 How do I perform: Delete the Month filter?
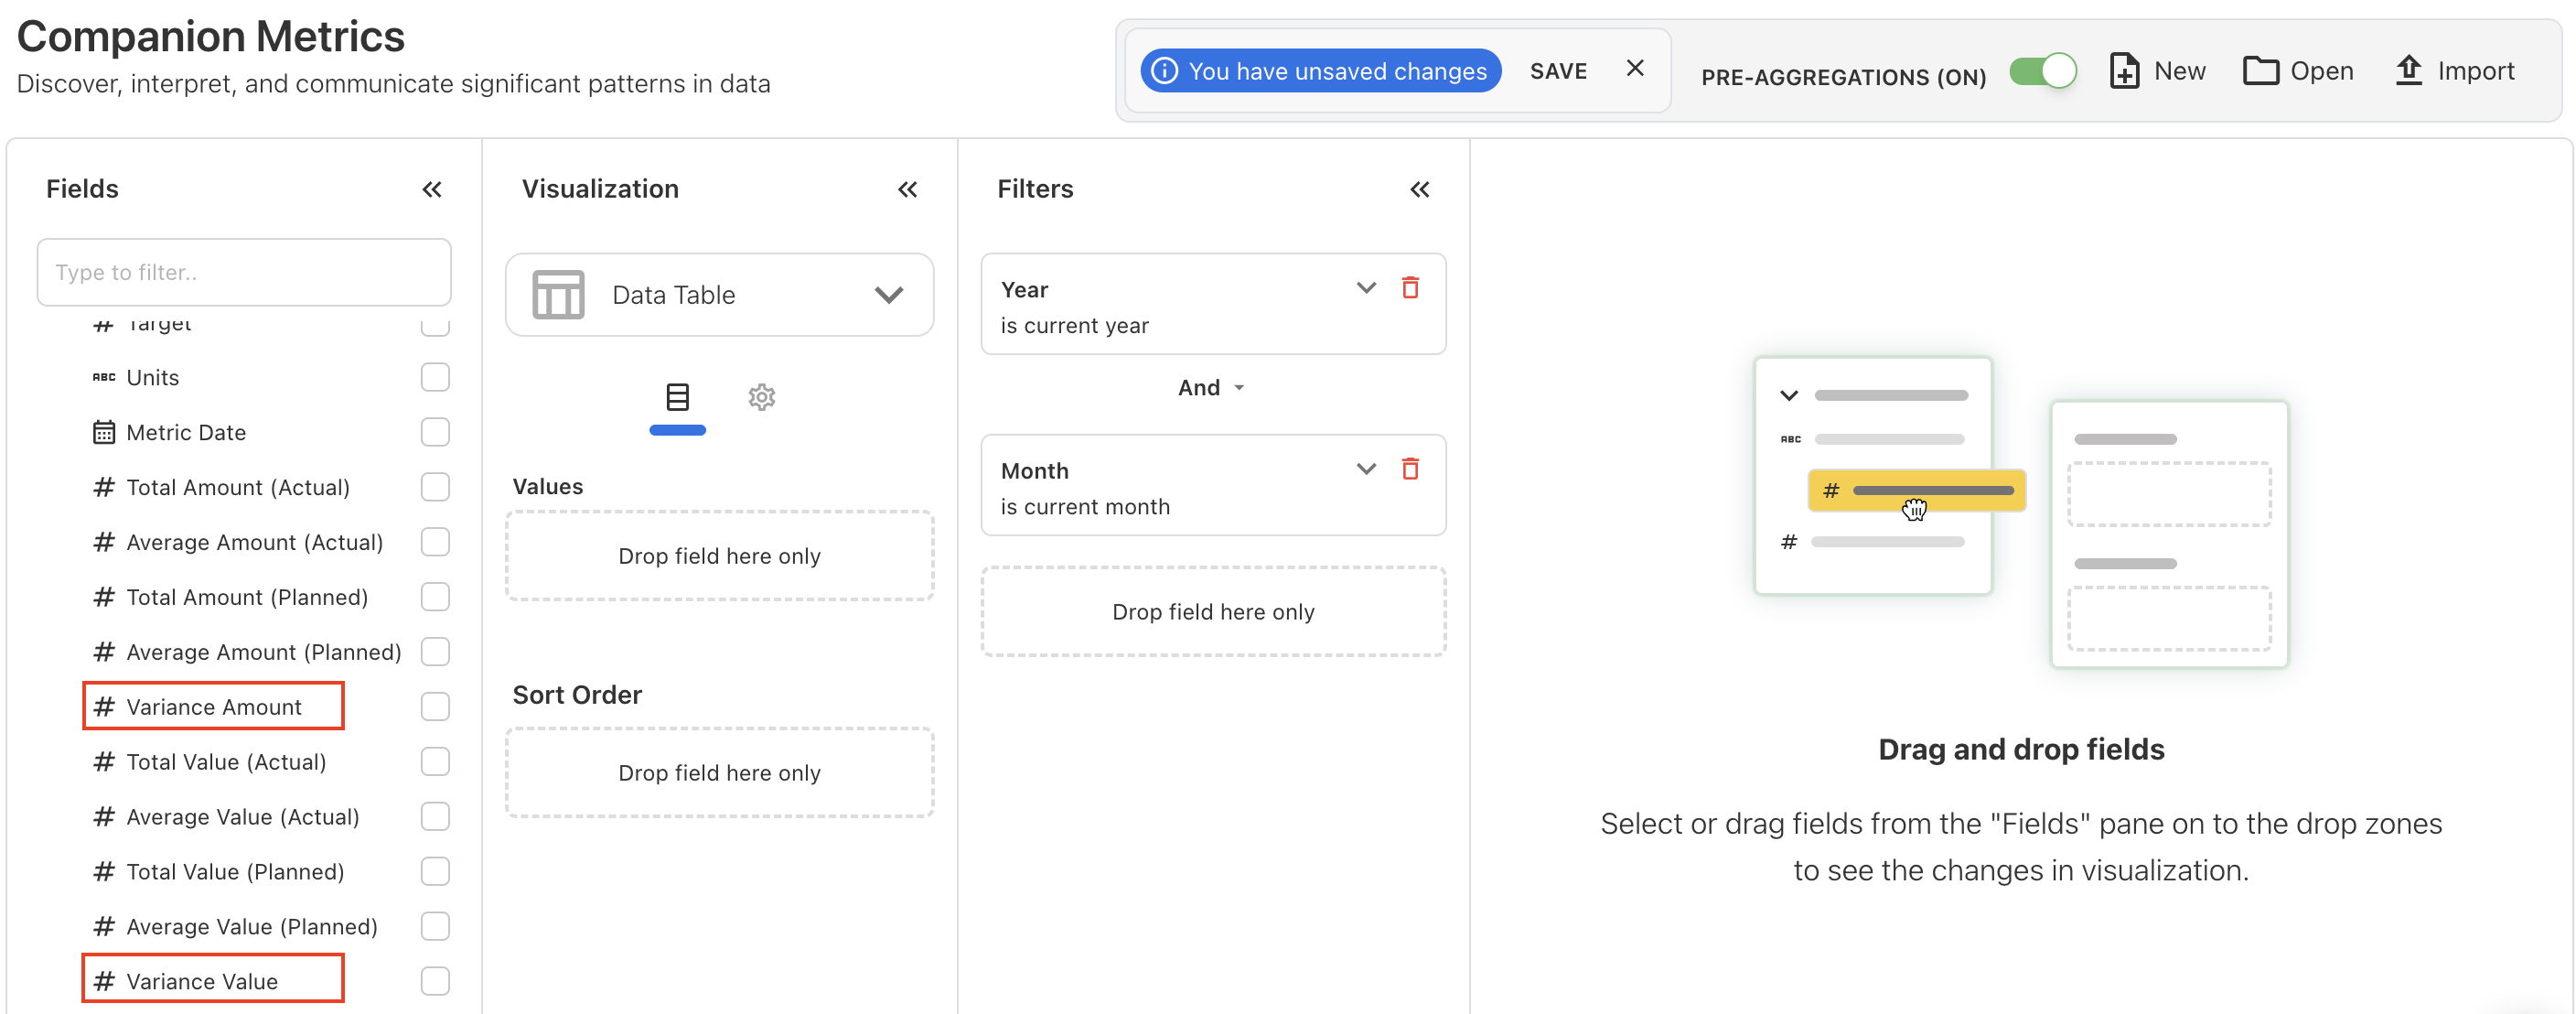pos(1410,469)
